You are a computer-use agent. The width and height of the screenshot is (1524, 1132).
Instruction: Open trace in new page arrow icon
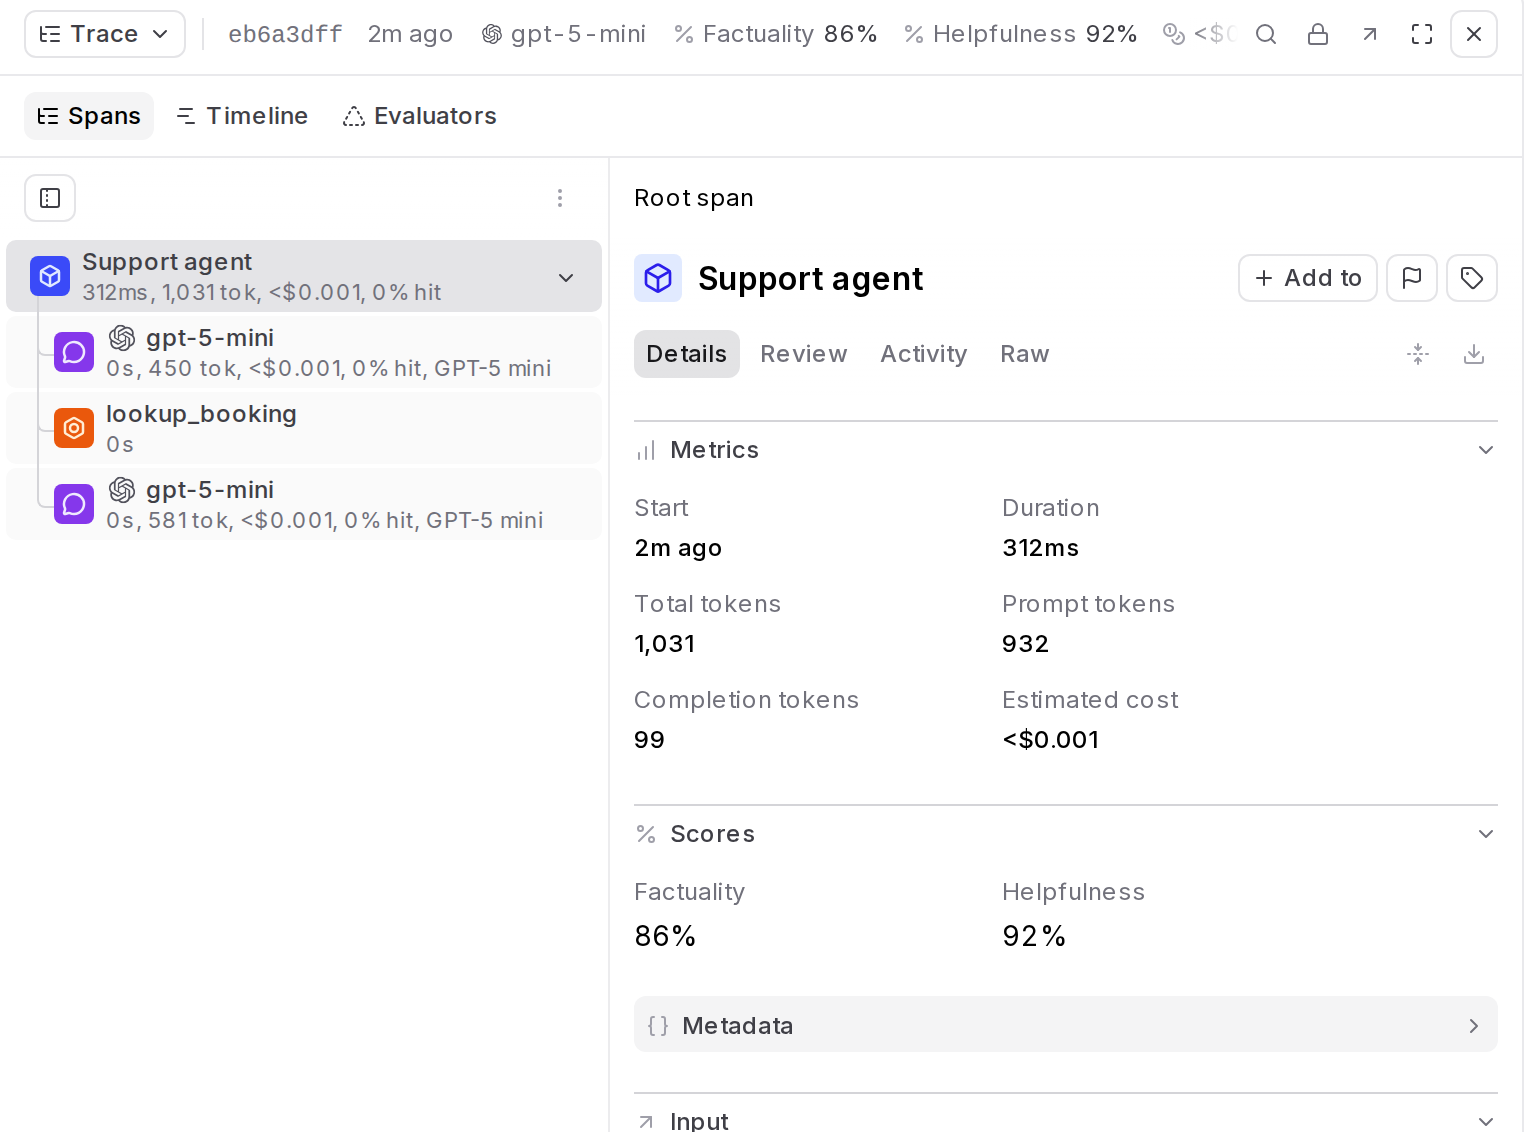click(1370, 34)
